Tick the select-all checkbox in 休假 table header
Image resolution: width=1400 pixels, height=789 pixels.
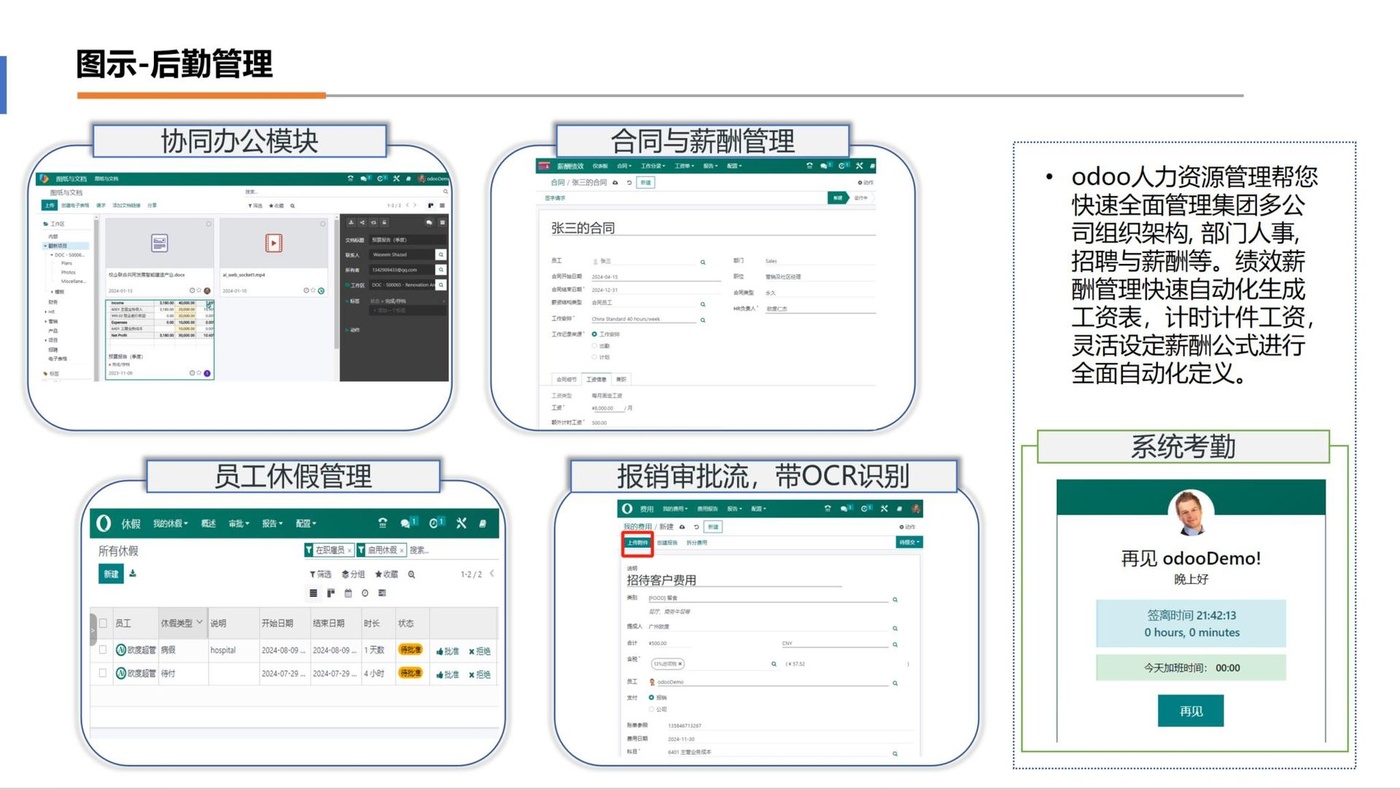(103, 623)
